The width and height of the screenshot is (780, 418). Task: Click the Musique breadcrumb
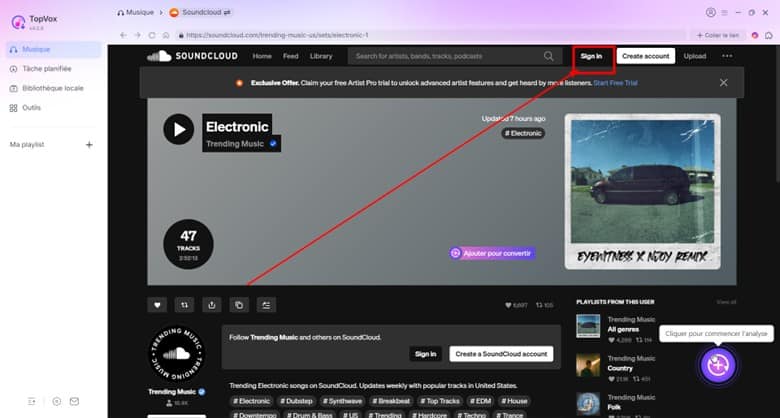[x=135, y=12]
